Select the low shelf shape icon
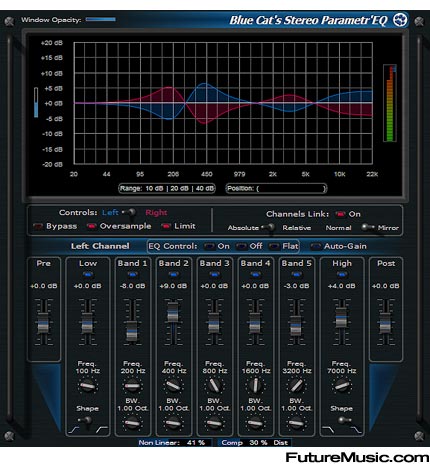Viewport: 430px width, 473px height. tap(74, 430)
